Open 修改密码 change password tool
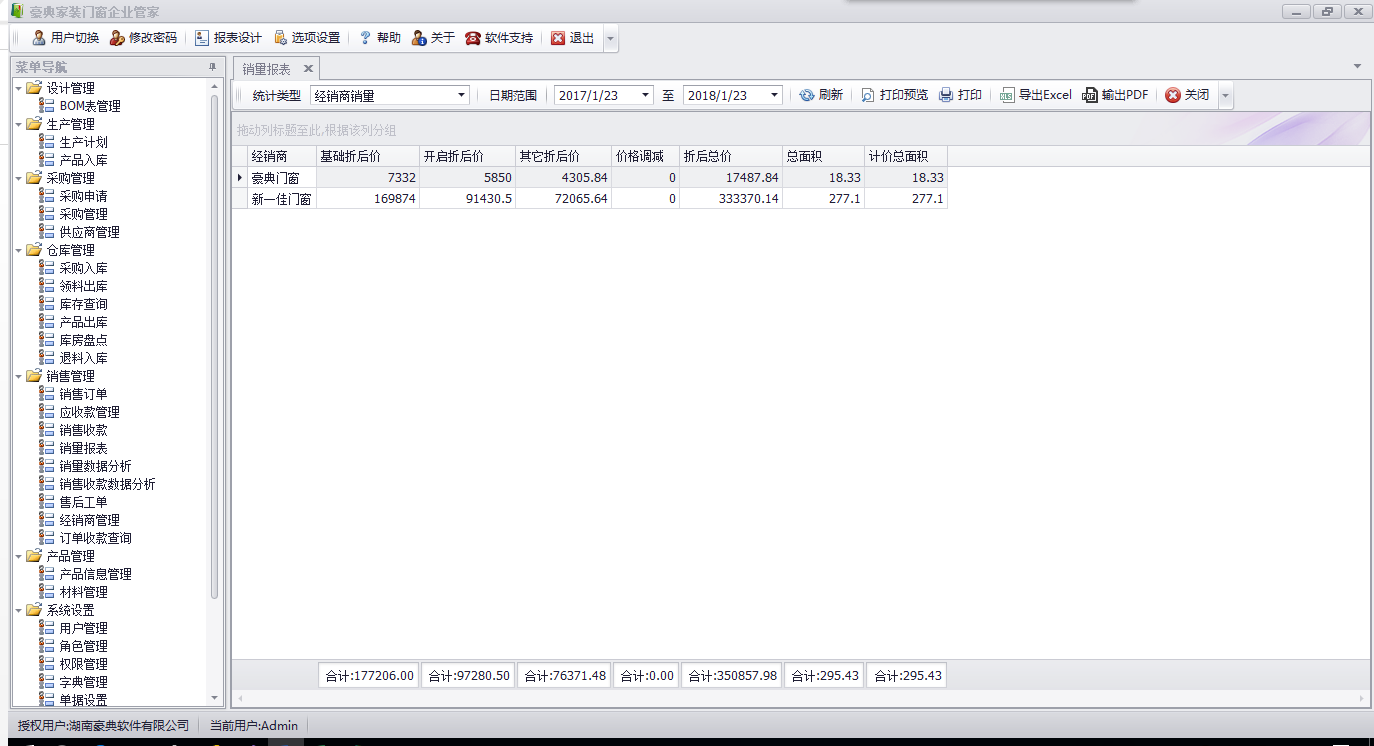 pos(143,38)
